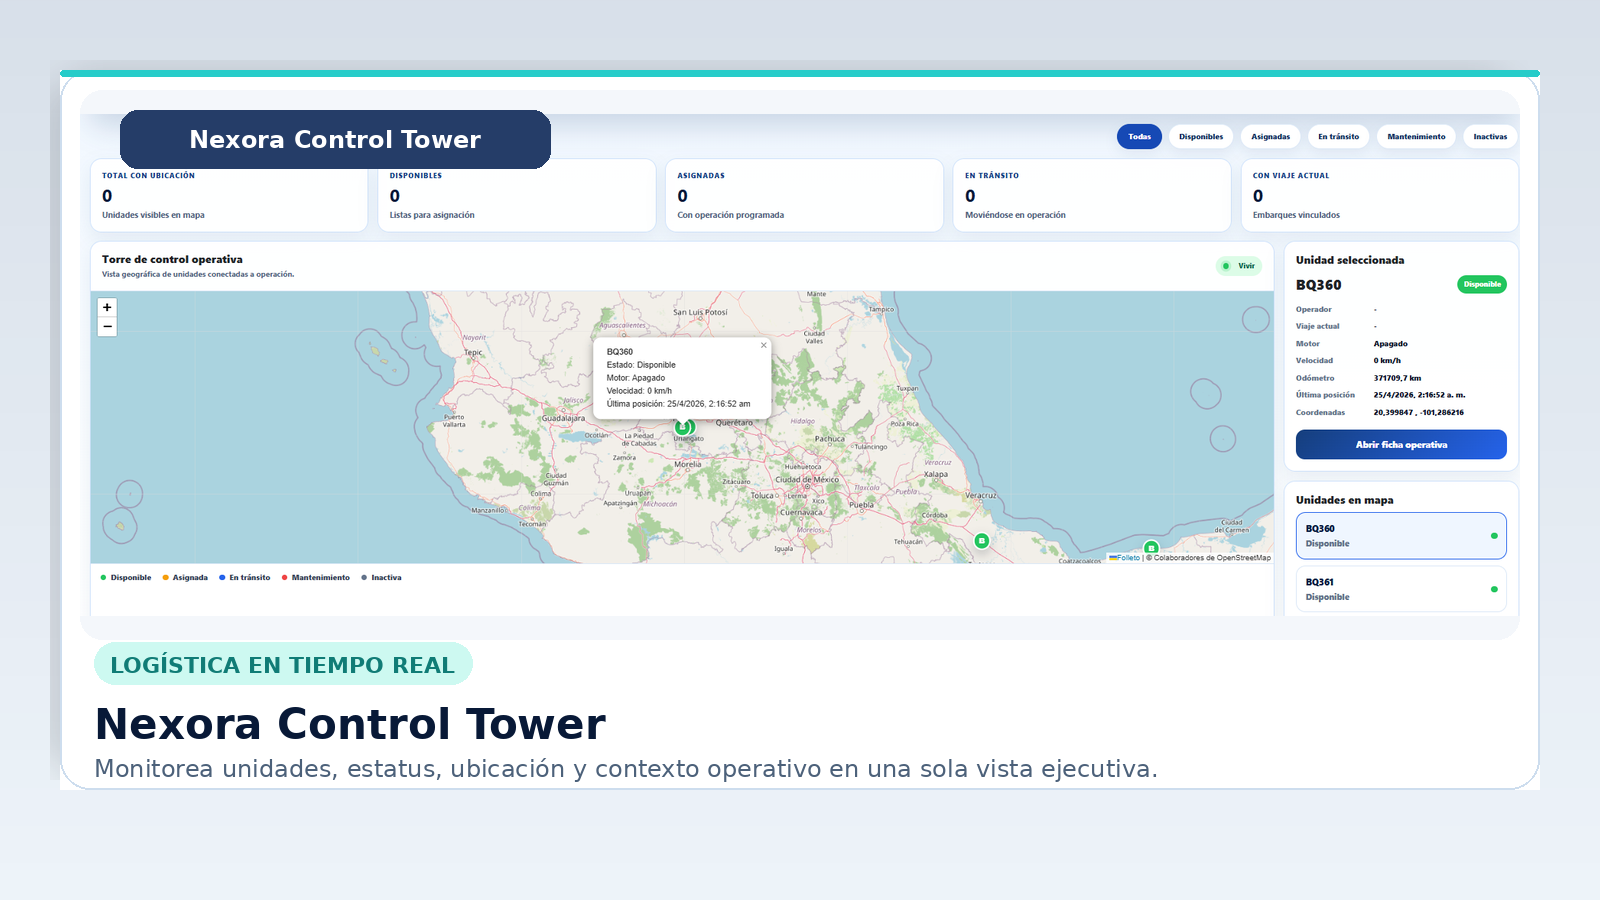Select BQ360 in Unidades en mapa list
Screen dimensions: 1600x900
point(1401,536)
